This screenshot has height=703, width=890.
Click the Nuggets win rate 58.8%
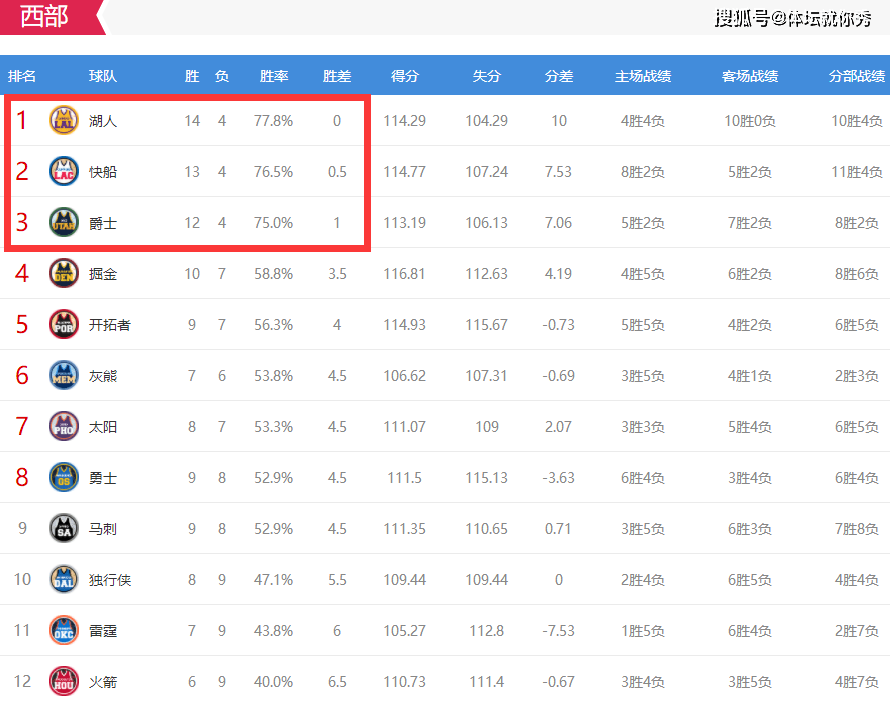(x=274, y=274)
